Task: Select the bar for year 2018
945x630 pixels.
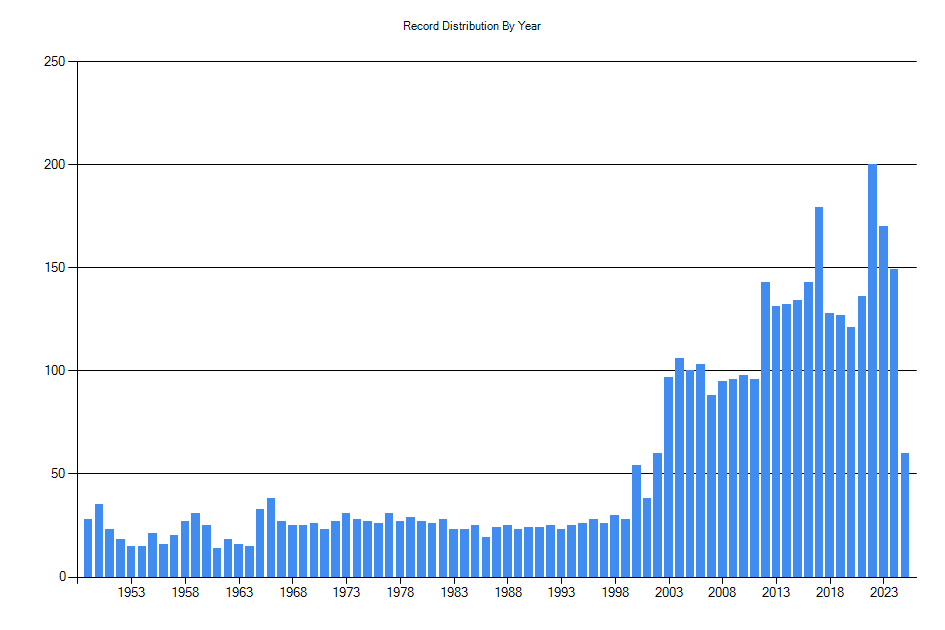Action: click(x=830, y=445)
